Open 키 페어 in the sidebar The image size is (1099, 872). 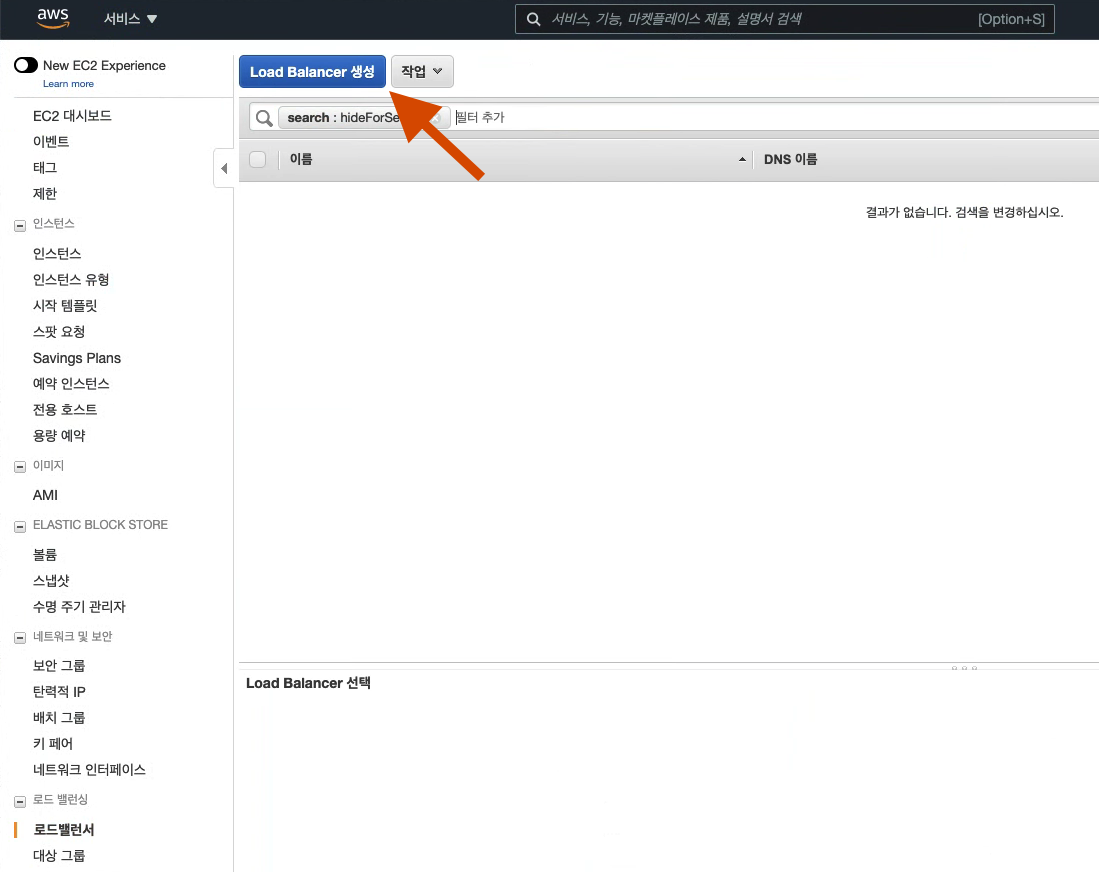53,743
